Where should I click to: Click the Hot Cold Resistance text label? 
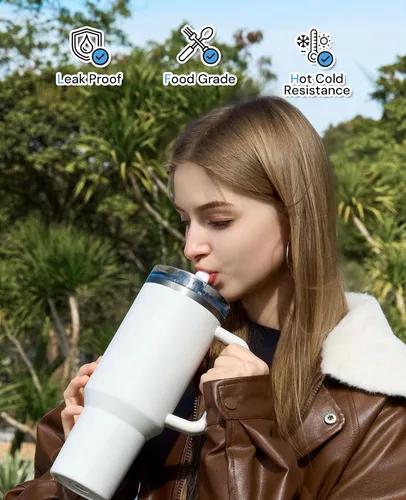pos(317,85)
